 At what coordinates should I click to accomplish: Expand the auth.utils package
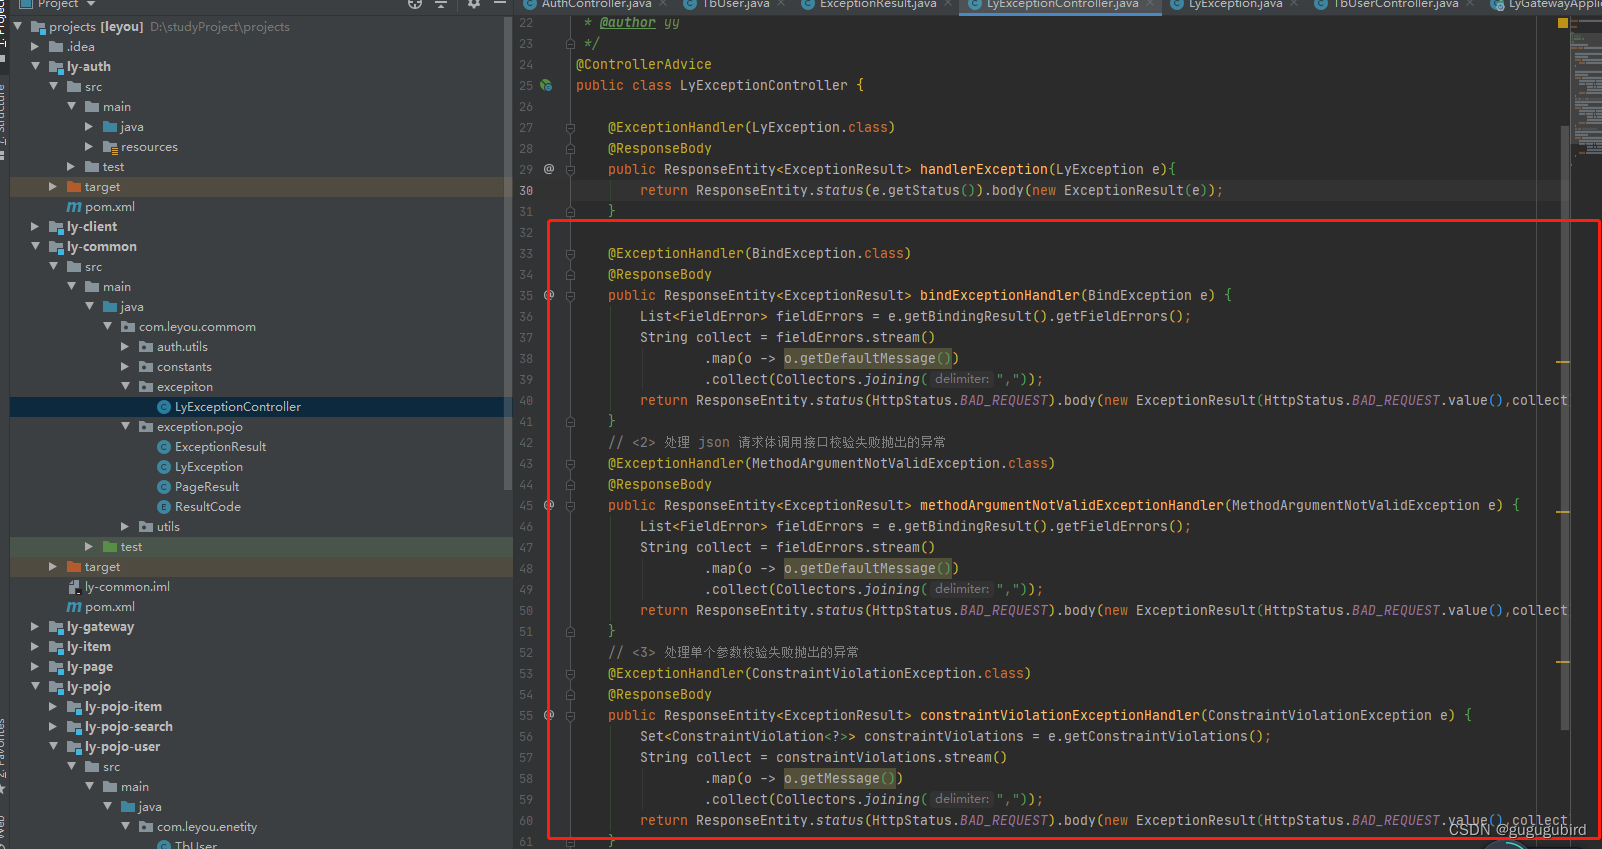(x=125, y=347)
